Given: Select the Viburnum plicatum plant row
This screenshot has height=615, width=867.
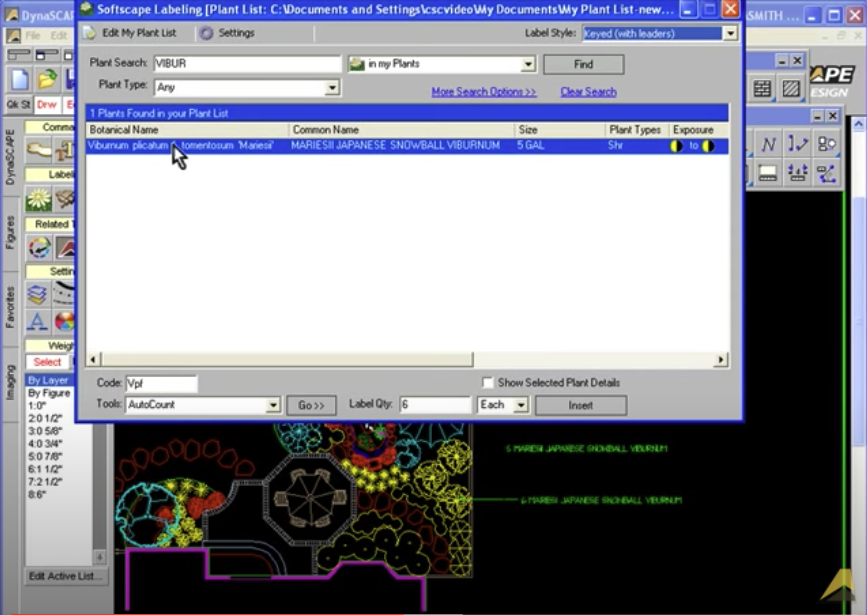Looking at the screenshot, I should (407, 146).
